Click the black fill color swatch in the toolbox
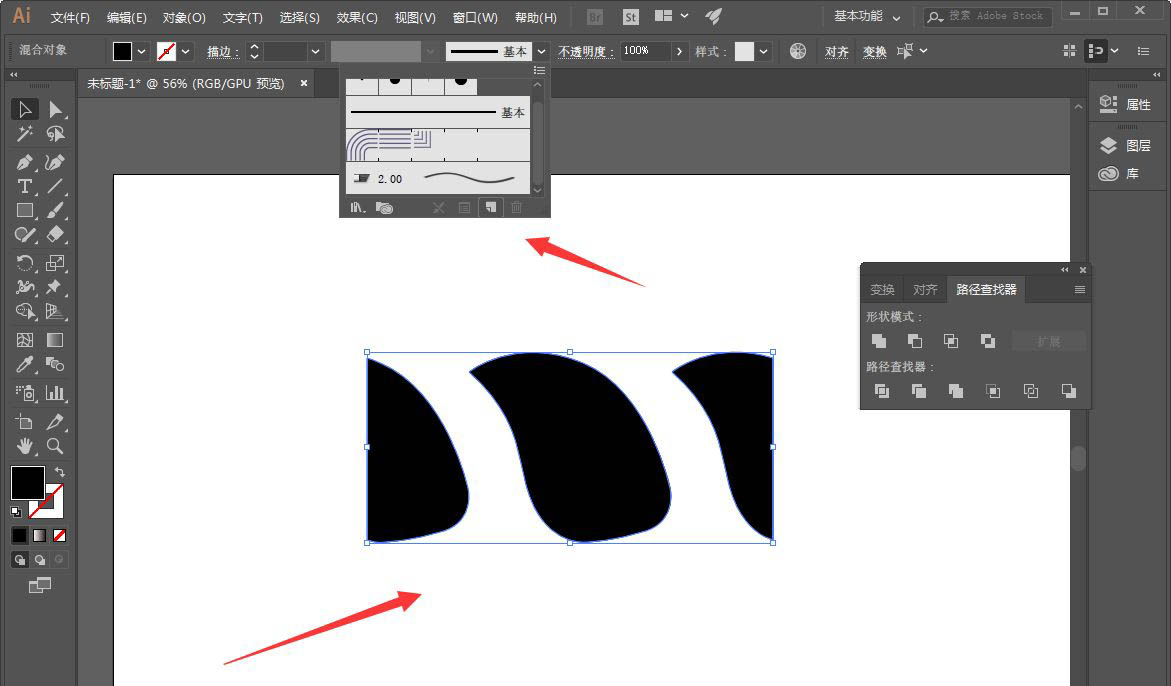This screenshot has height=686, width=1171. pos(27,482)
